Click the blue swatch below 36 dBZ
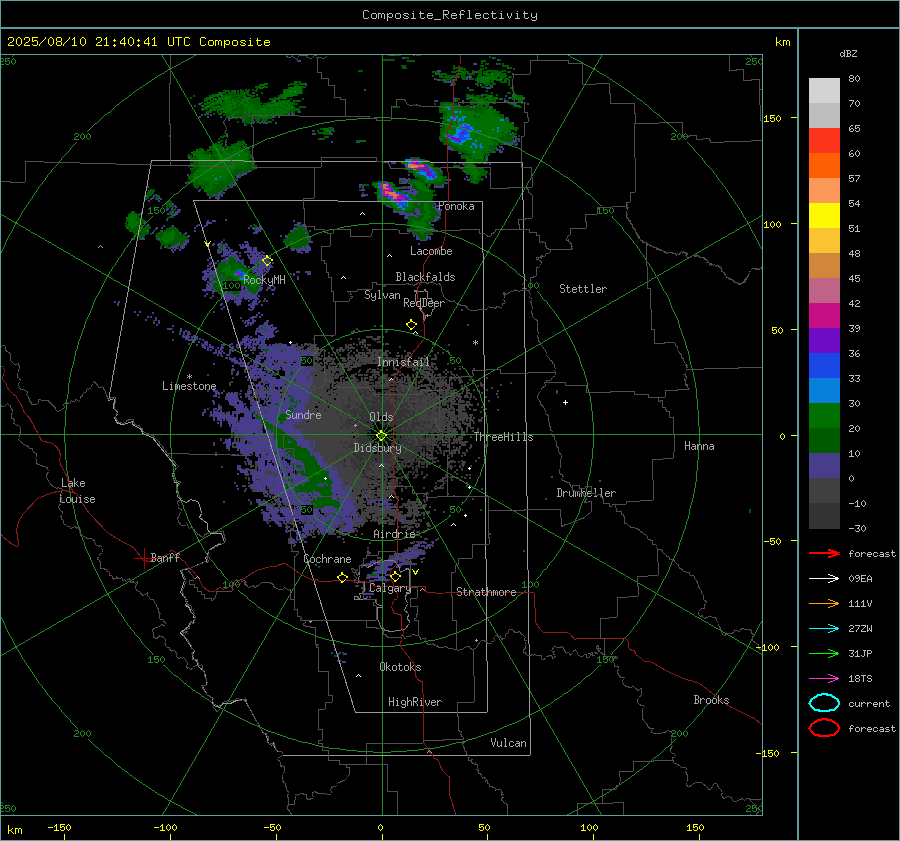This screenshot has height=841, width=900. pyautogui.click(x=824, y=366)
